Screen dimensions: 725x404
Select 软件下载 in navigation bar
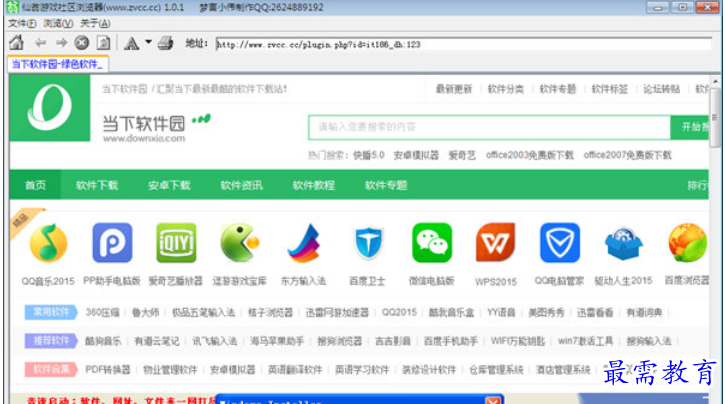[x=97, y=185]
